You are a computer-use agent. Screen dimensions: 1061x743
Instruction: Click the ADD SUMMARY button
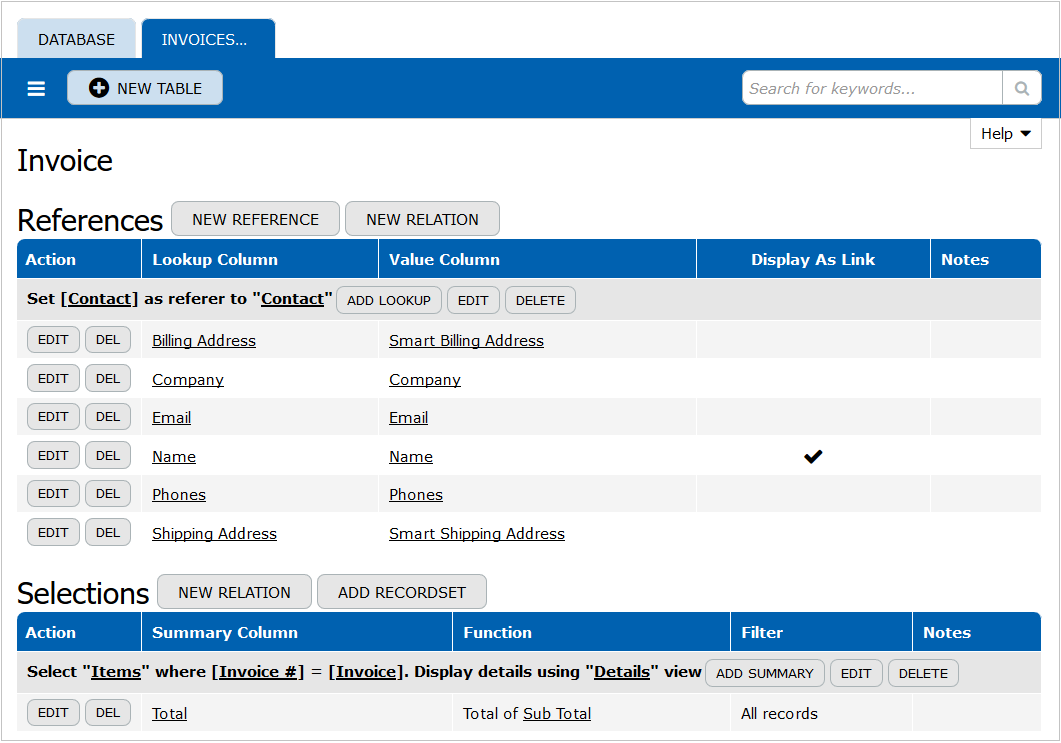coord(765,673)
